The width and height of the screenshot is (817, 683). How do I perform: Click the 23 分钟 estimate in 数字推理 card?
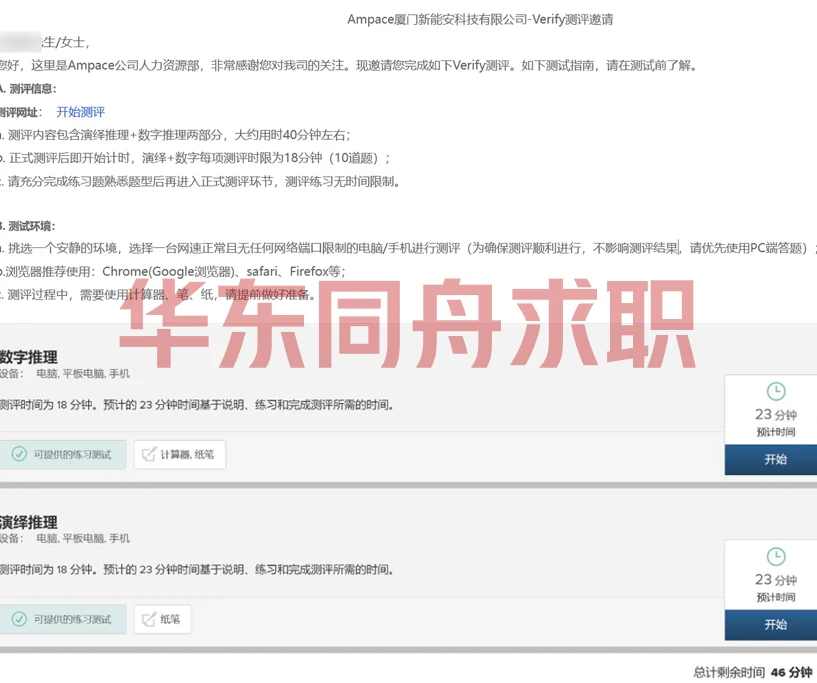point(776,415)
